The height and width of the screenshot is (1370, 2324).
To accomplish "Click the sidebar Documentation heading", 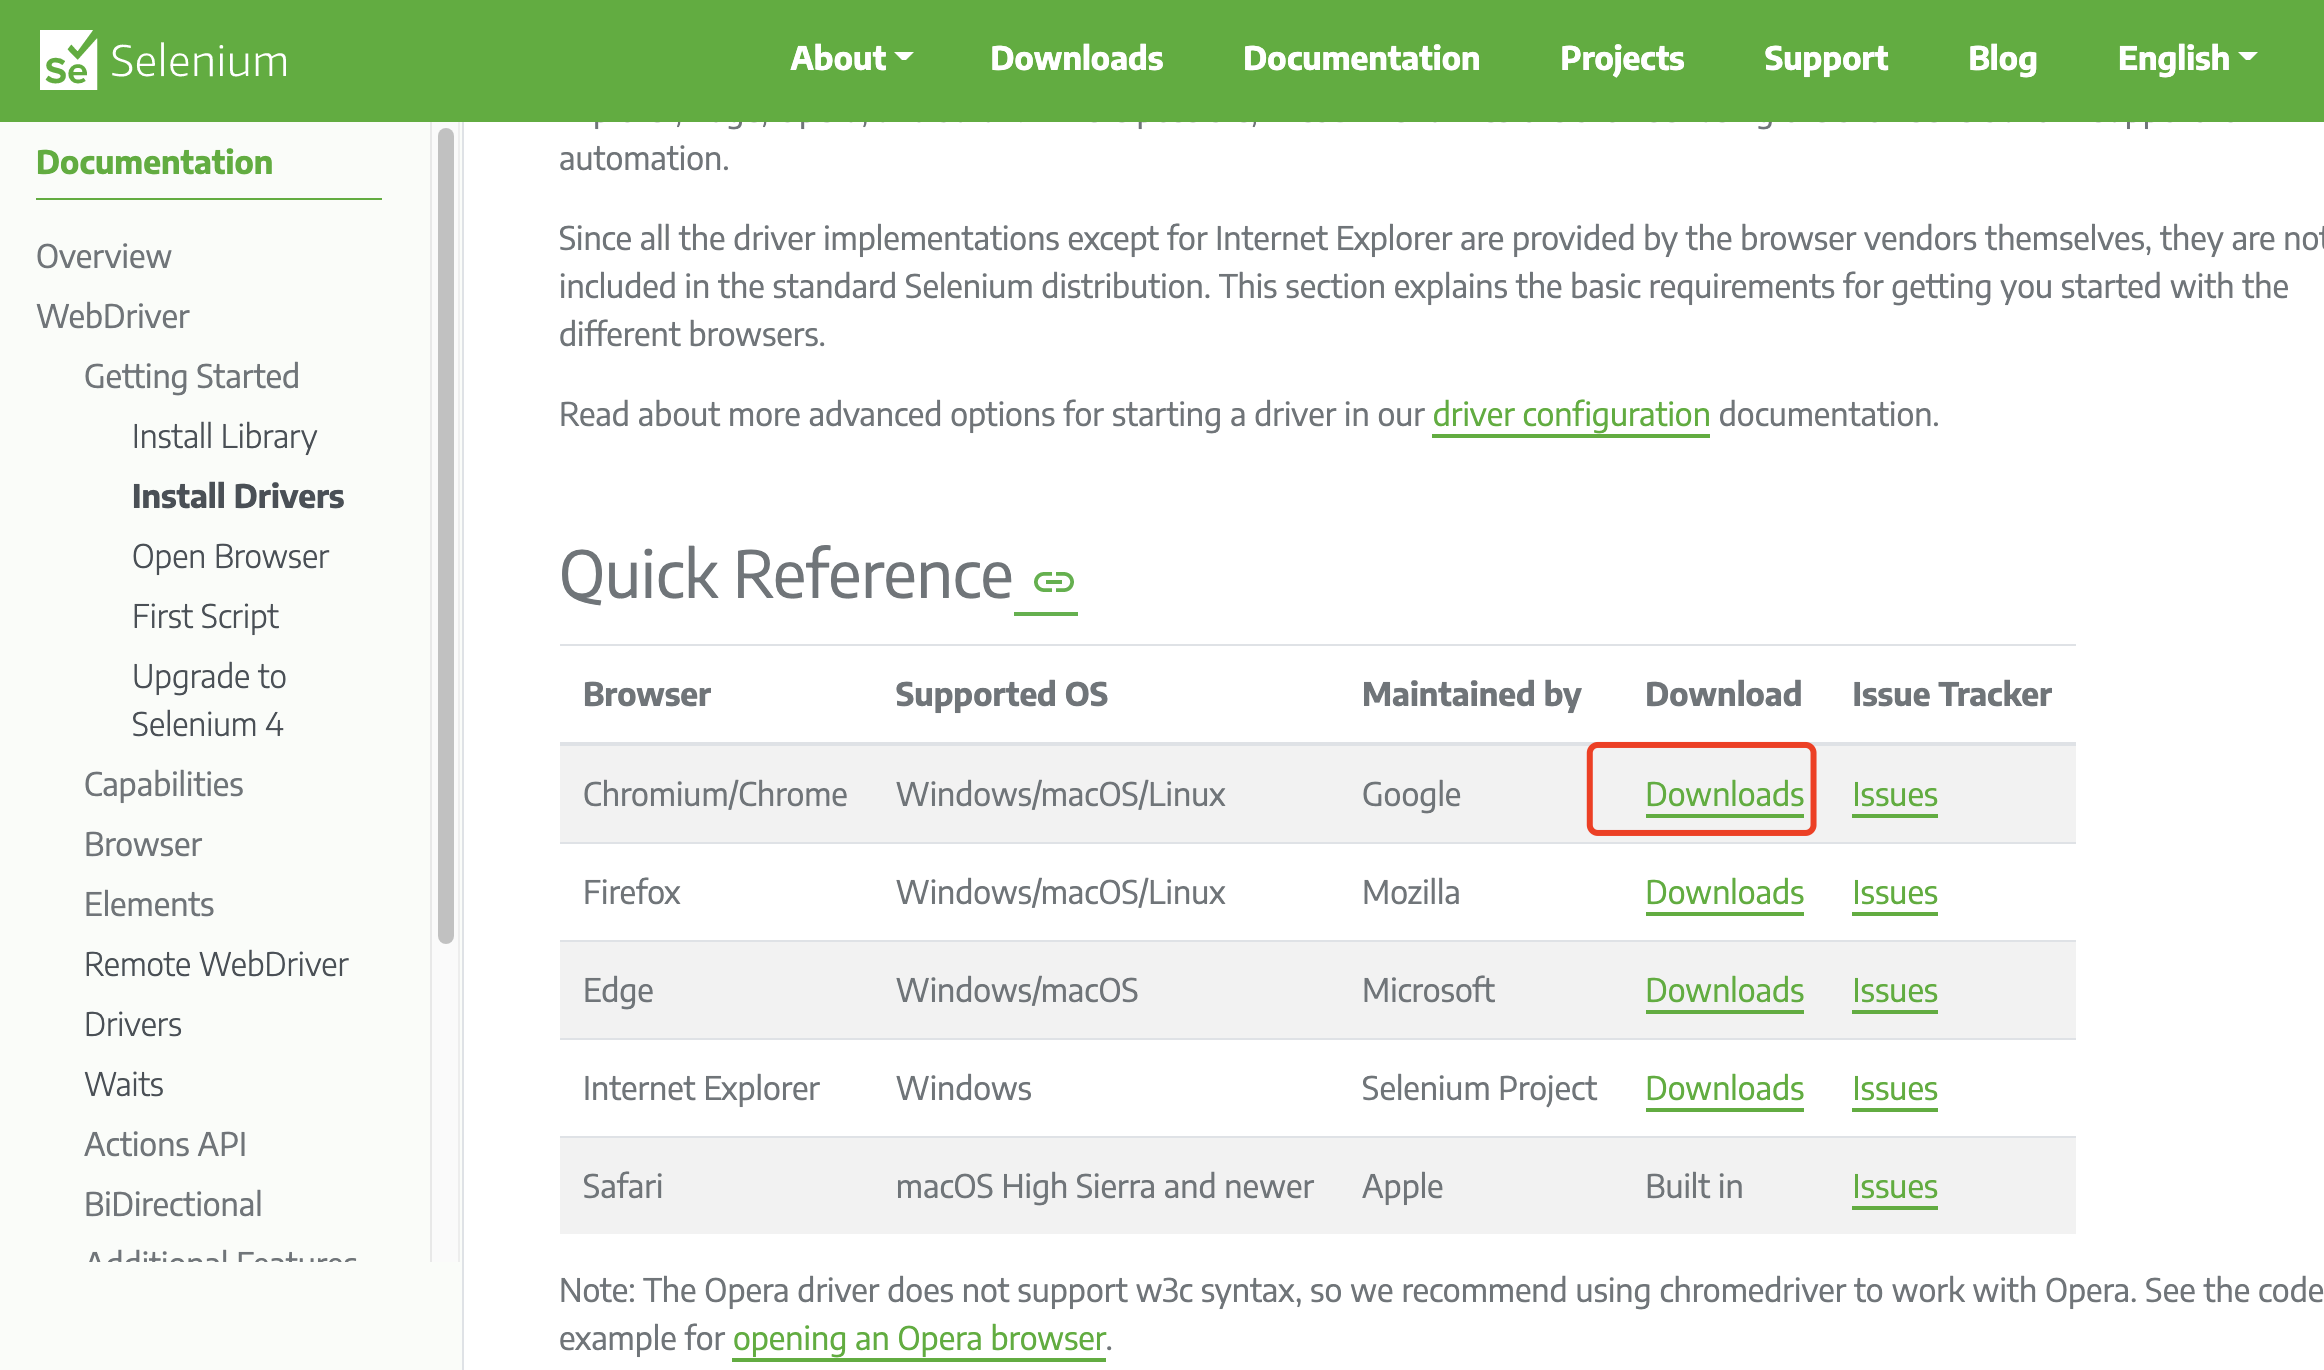I will point(154,162).
